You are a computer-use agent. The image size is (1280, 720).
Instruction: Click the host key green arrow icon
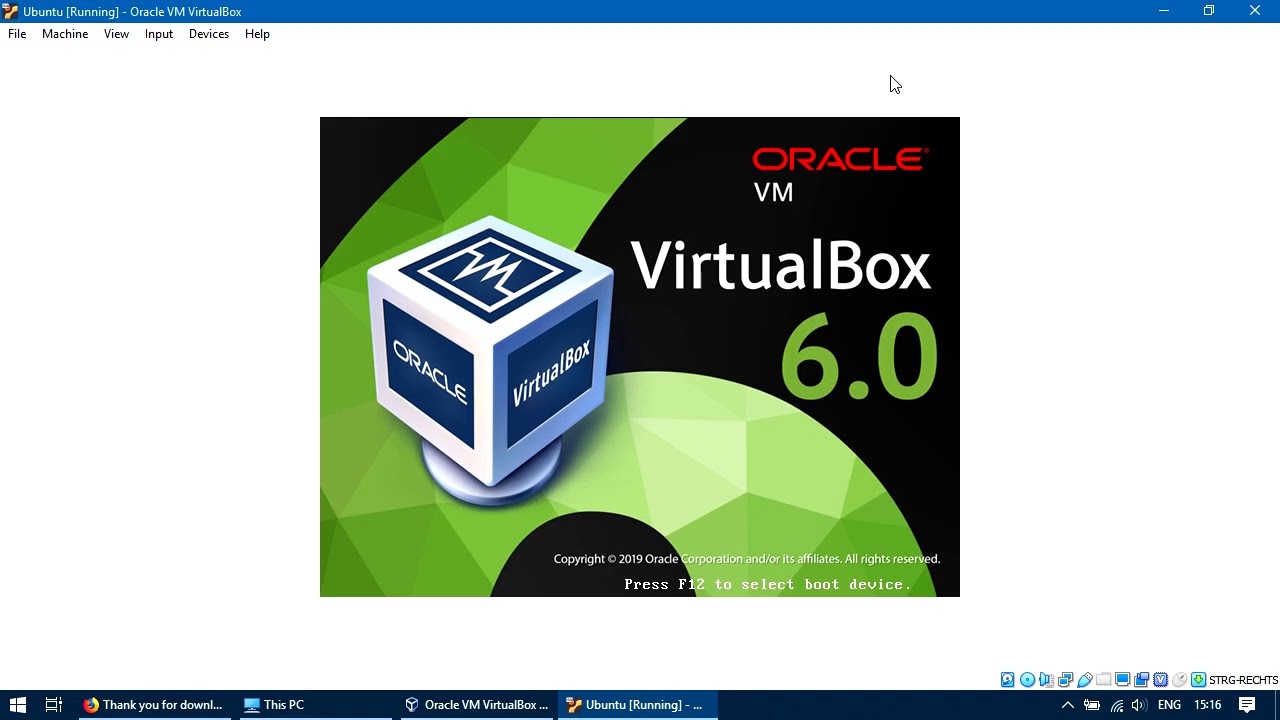pyautogui.click(x=1198, y=680)
